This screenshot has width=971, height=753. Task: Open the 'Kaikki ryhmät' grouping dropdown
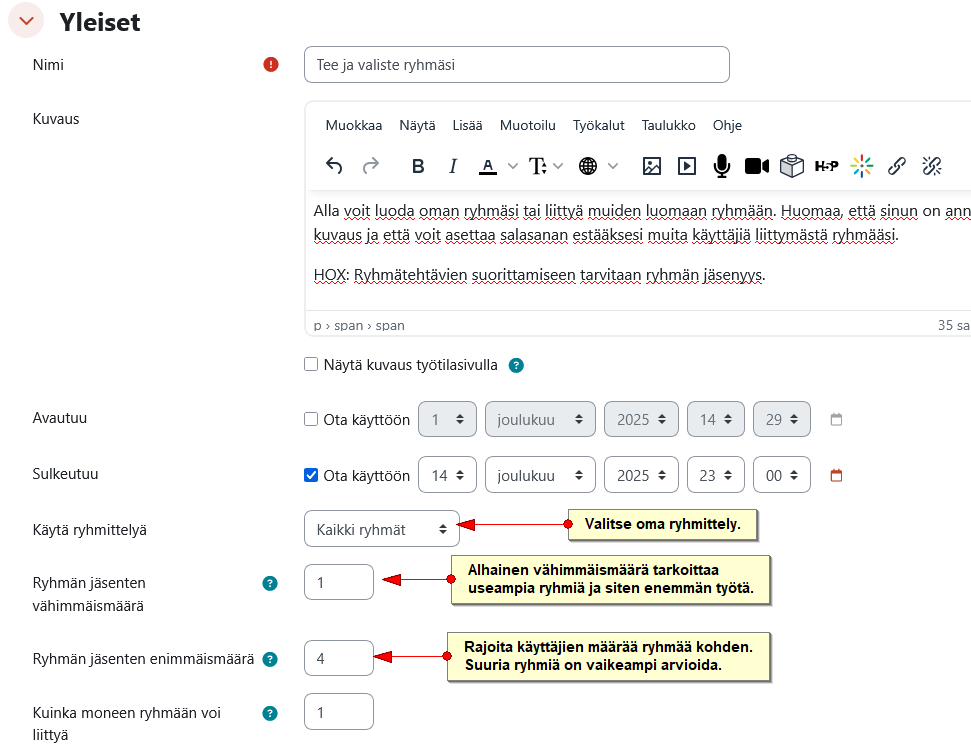381,529
